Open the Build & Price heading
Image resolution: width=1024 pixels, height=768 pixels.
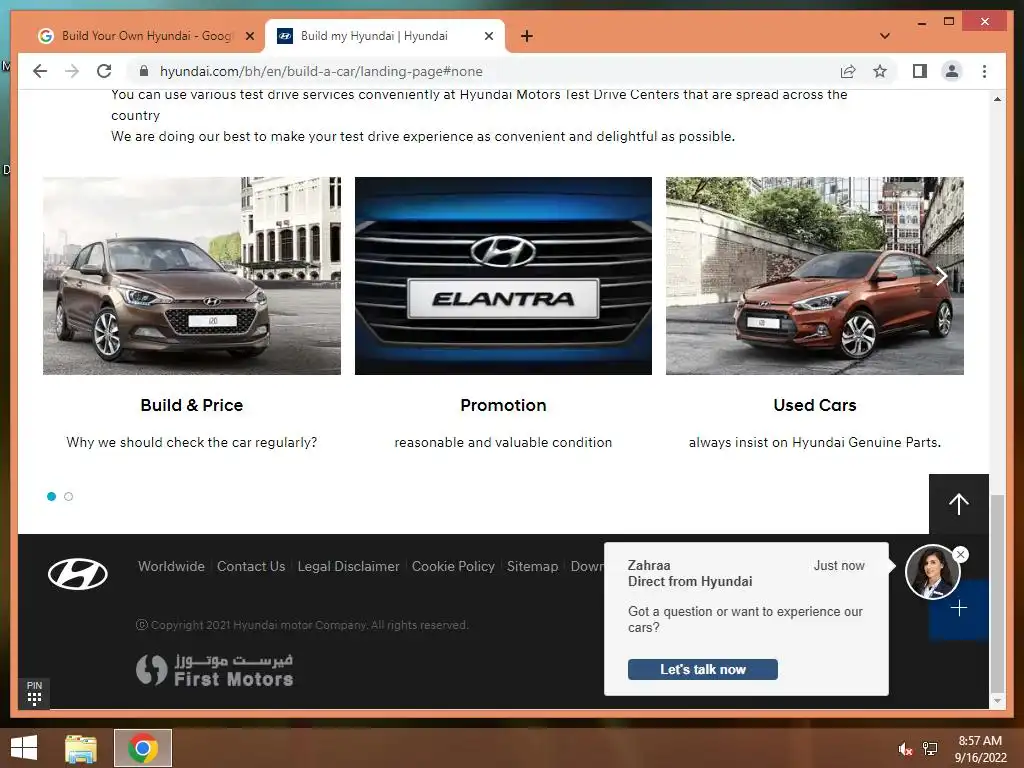point(192,406)
